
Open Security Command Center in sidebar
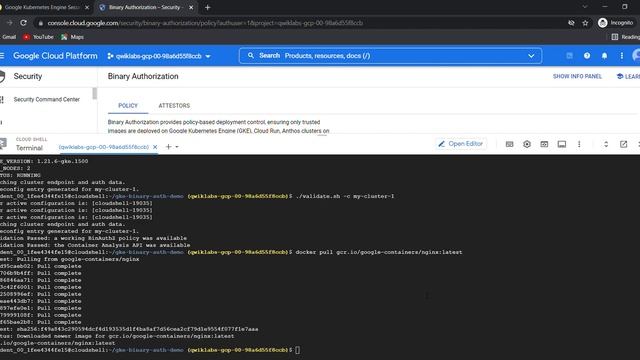click(47, 100)
